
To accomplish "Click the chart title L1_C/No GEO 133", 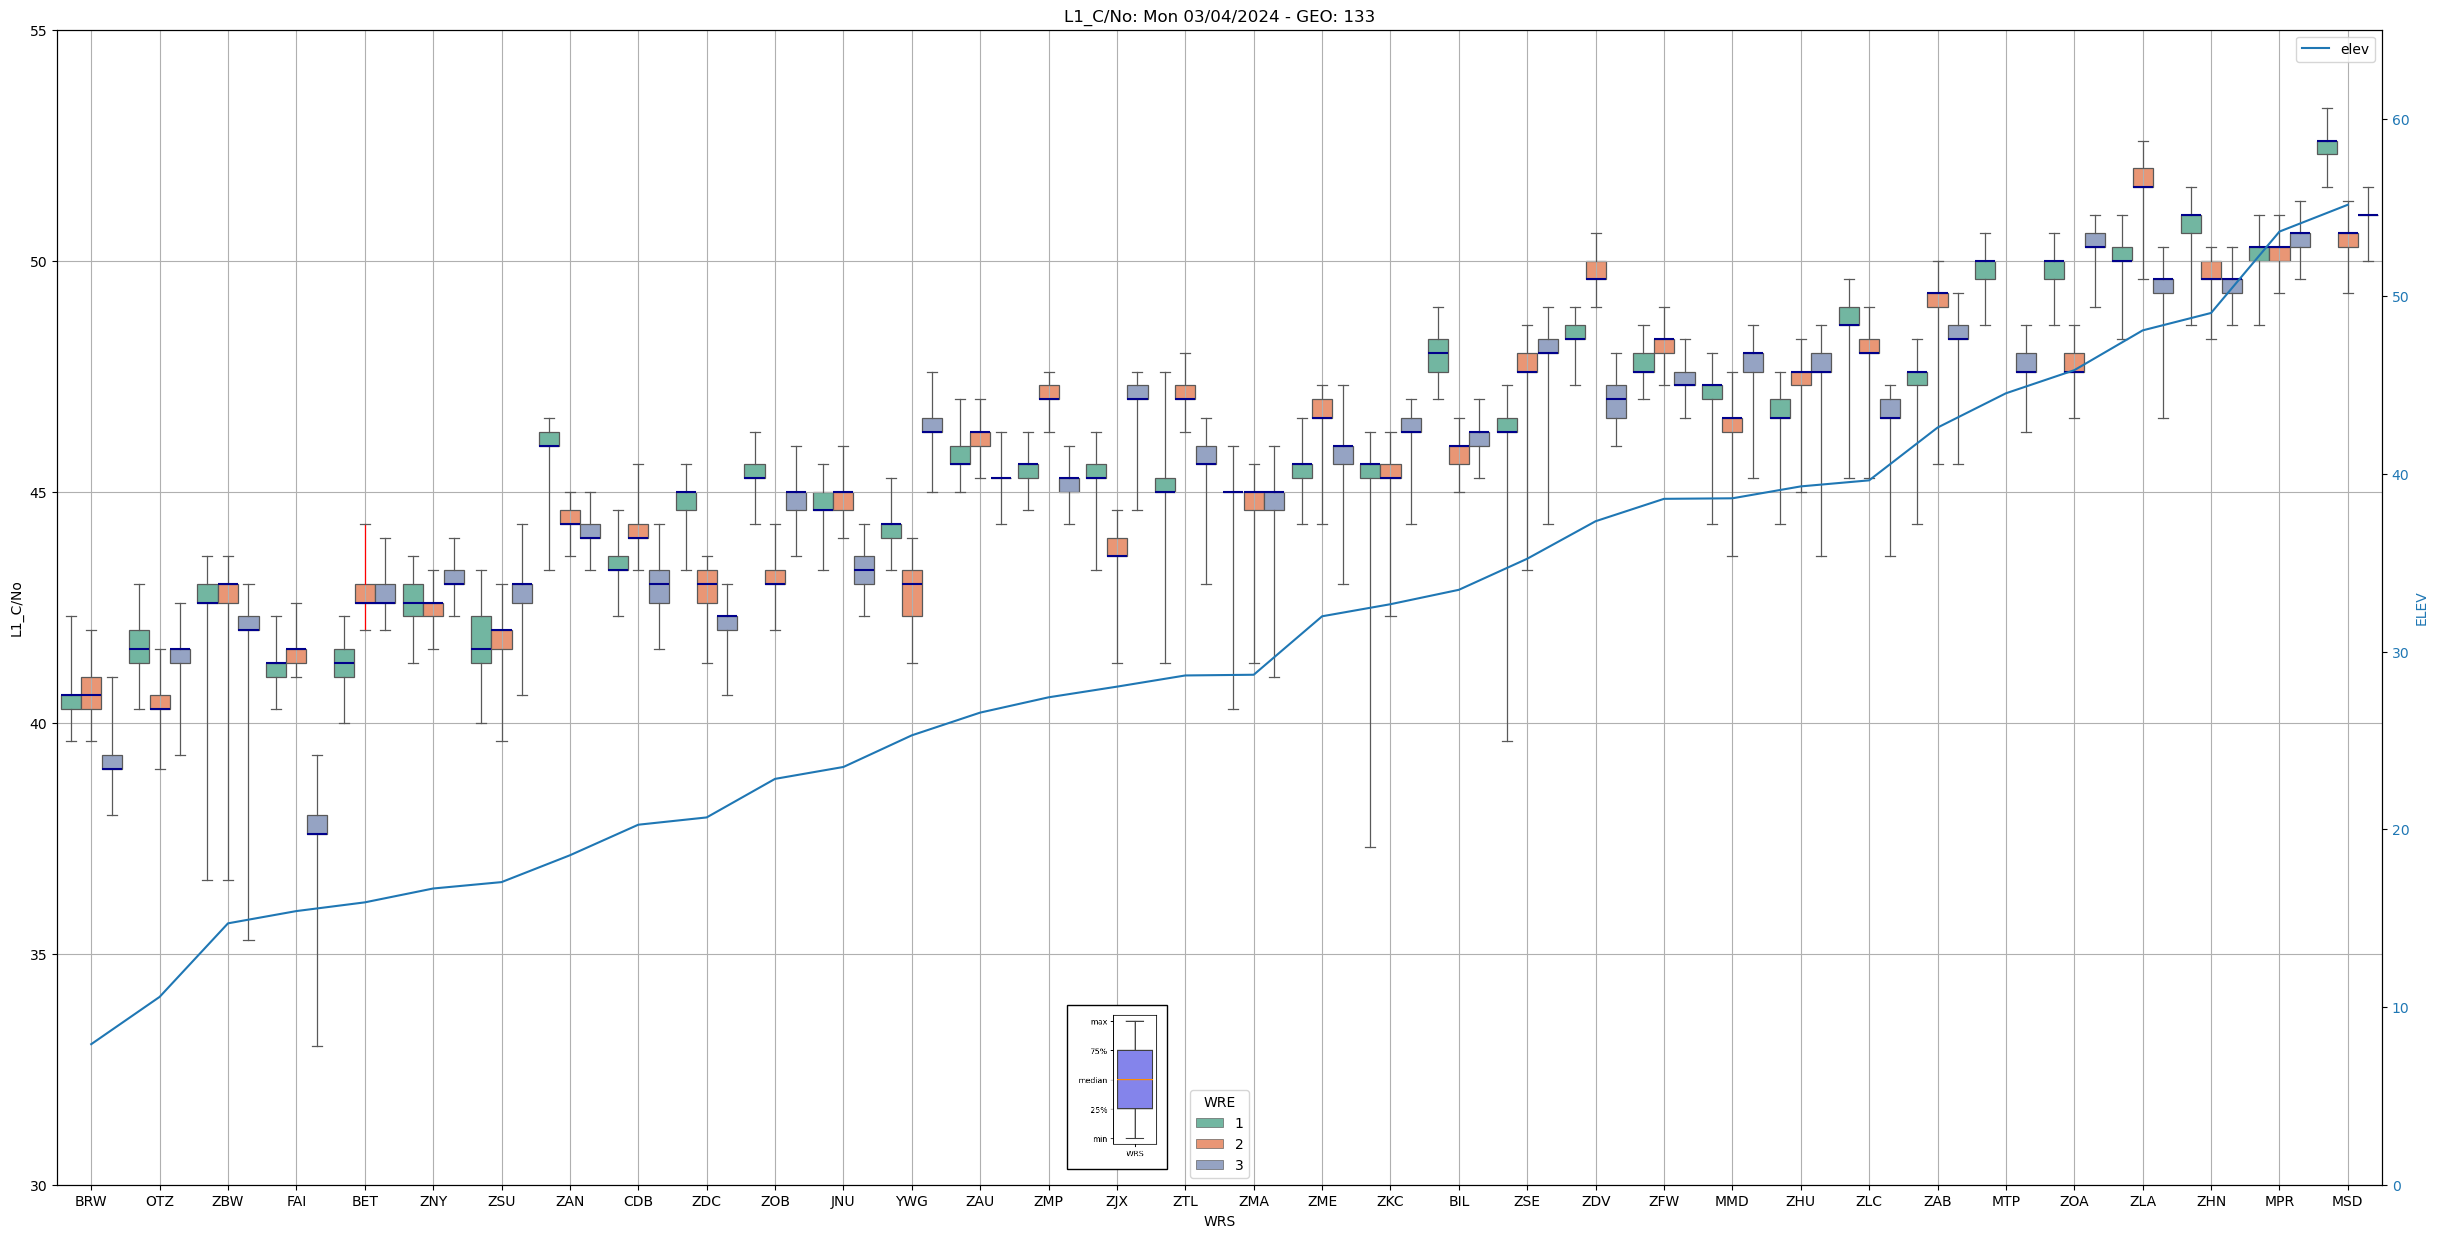I will tap(1219, 16).
